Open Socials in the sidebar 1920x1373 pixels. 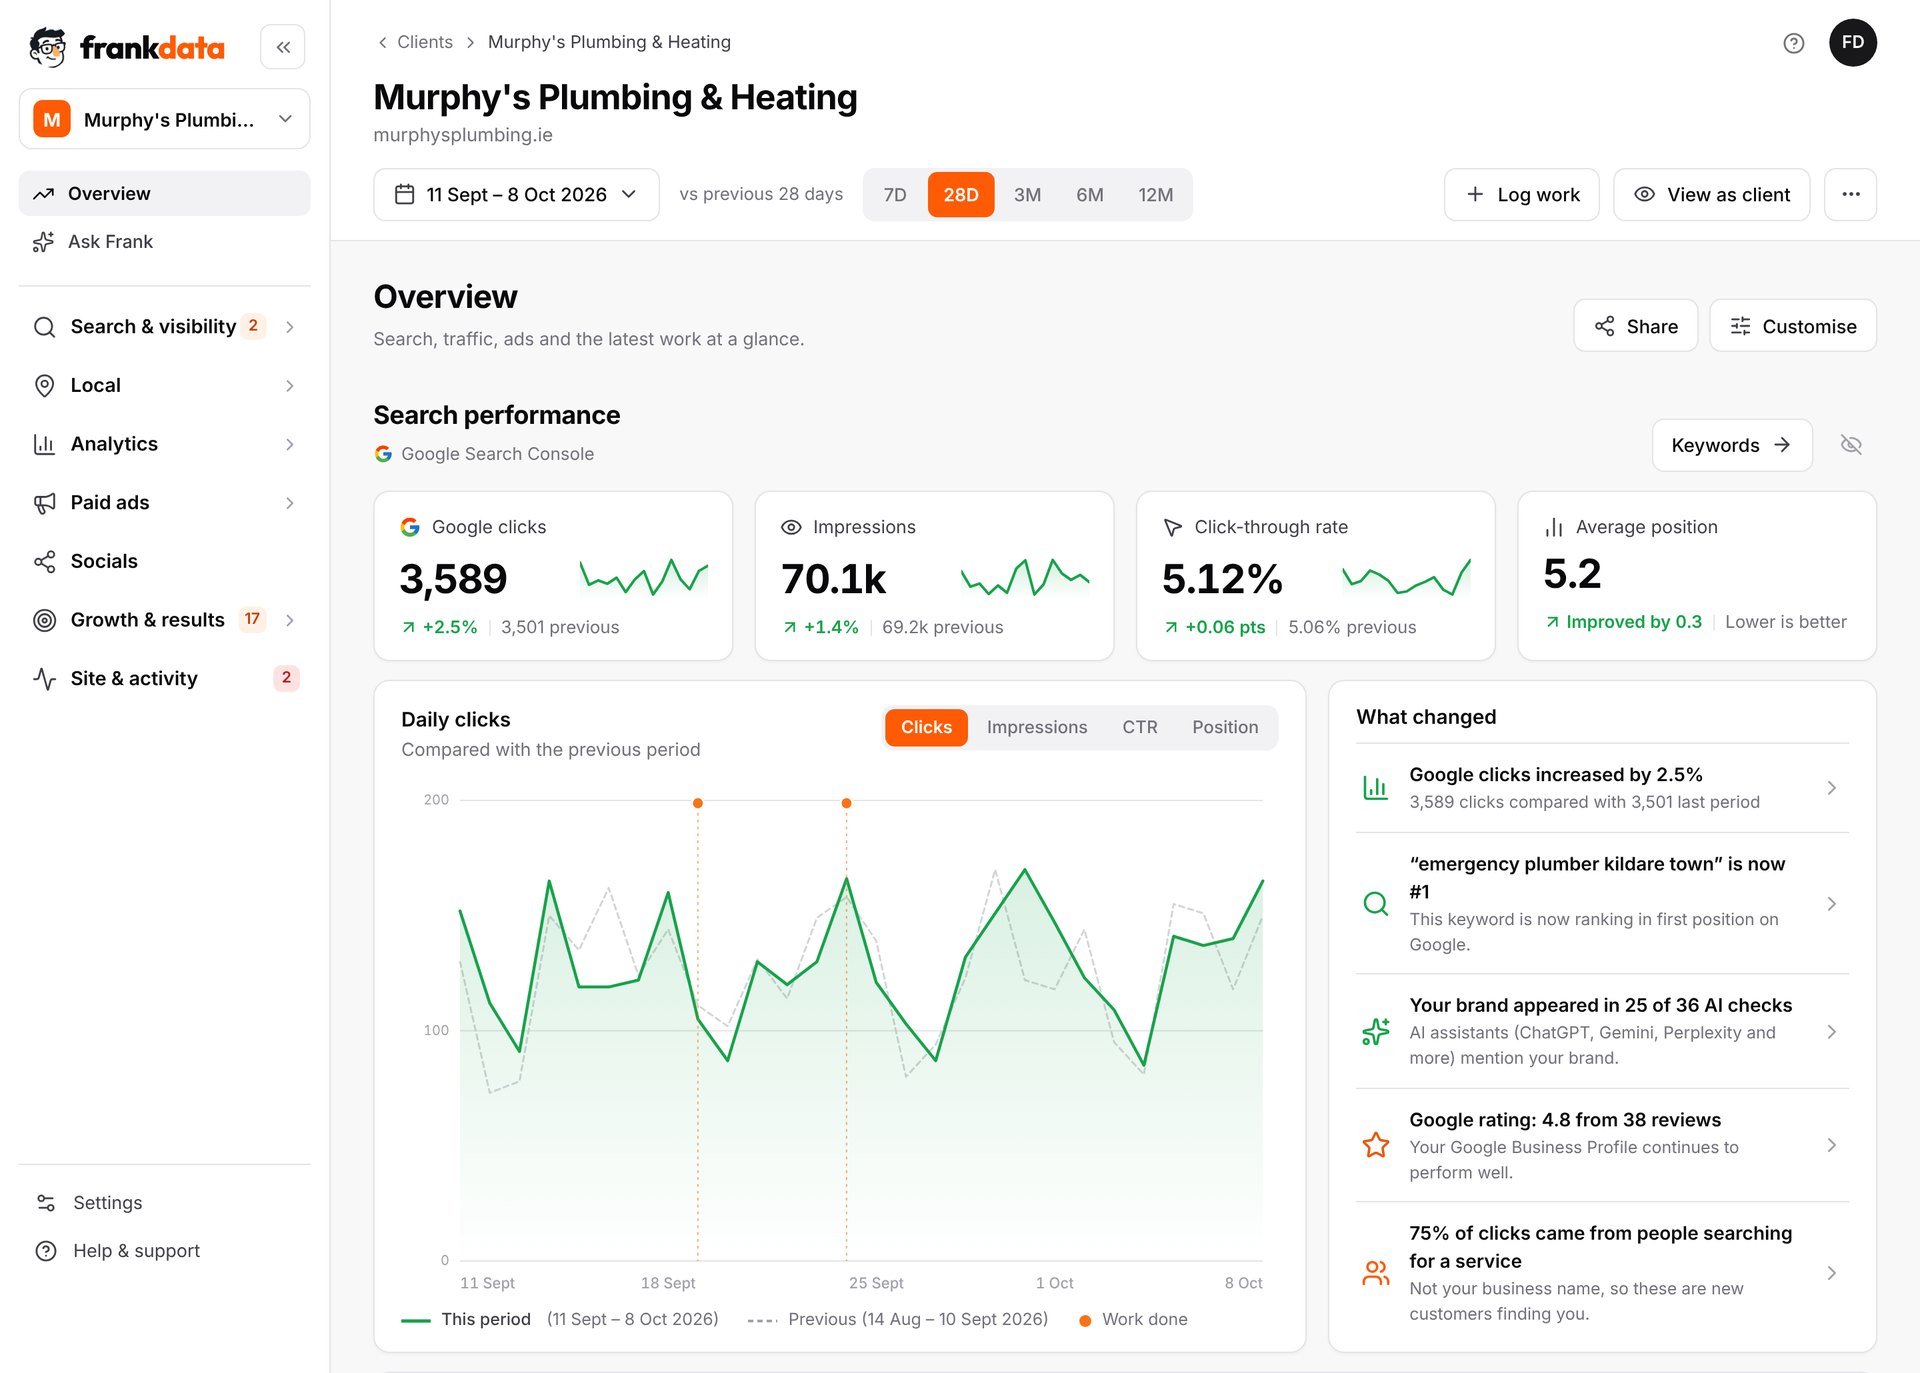click(x=164, y=562)
